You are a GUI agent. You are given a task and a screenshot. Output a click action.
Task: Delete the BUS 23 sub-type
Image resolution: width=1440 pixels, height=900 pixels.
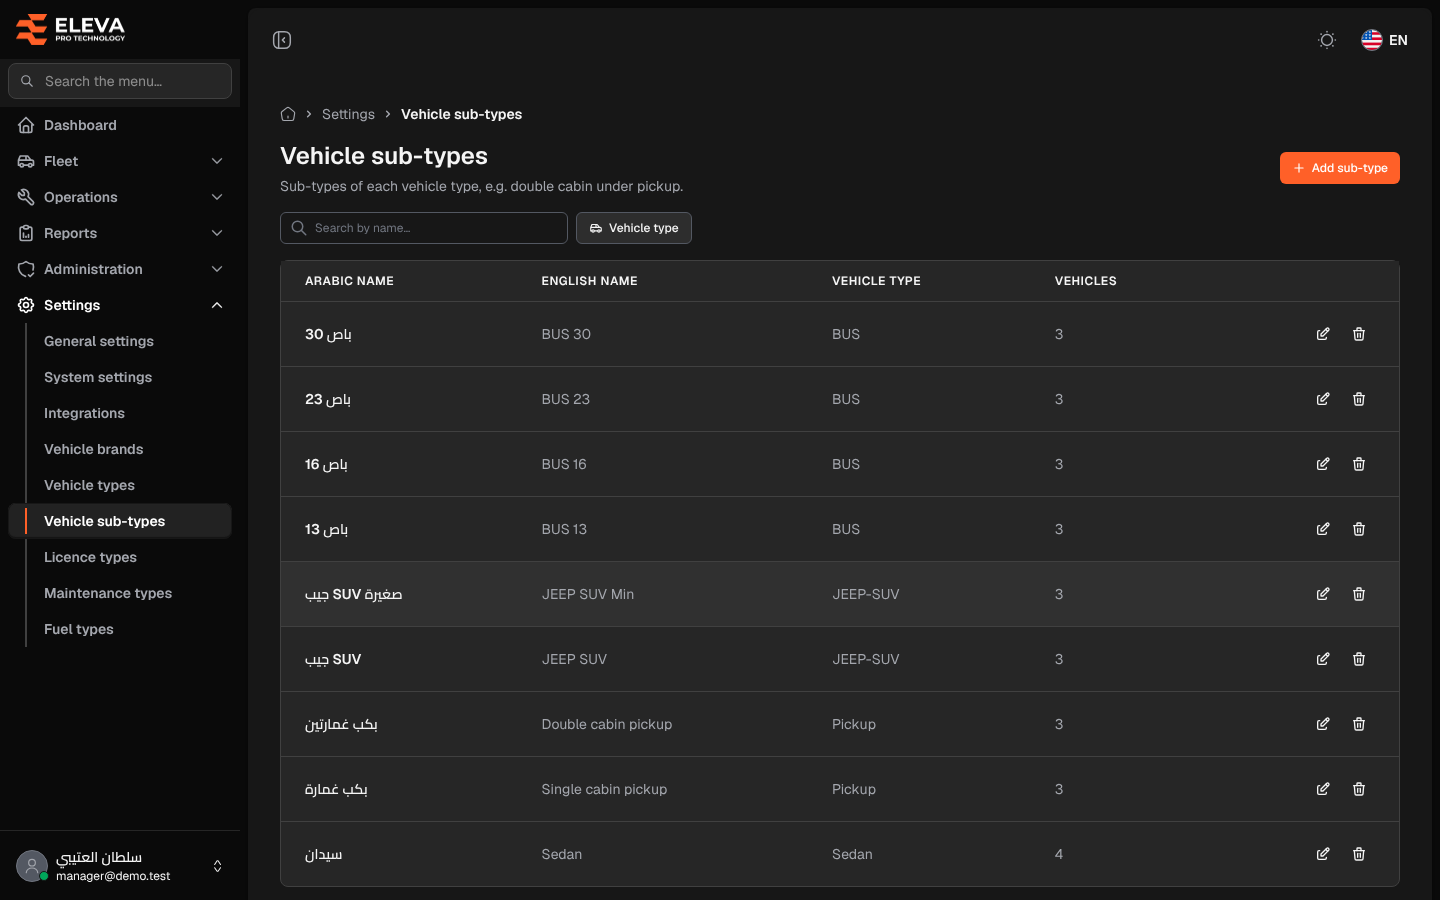tap(1359, 399)
